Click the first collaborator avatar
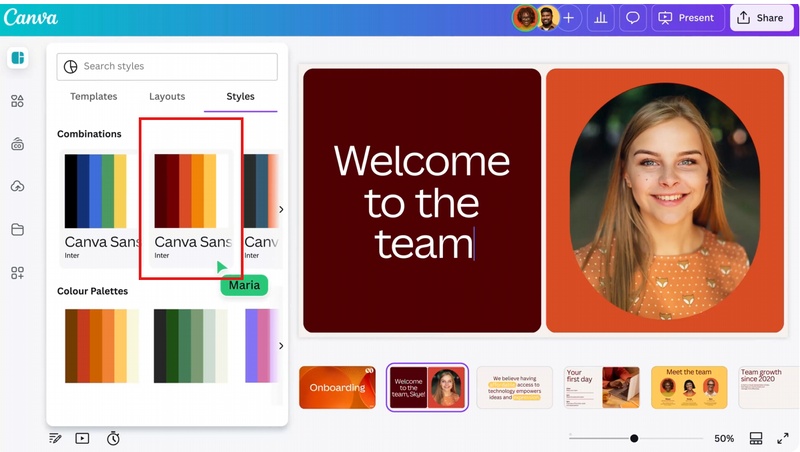 [524, 18]
